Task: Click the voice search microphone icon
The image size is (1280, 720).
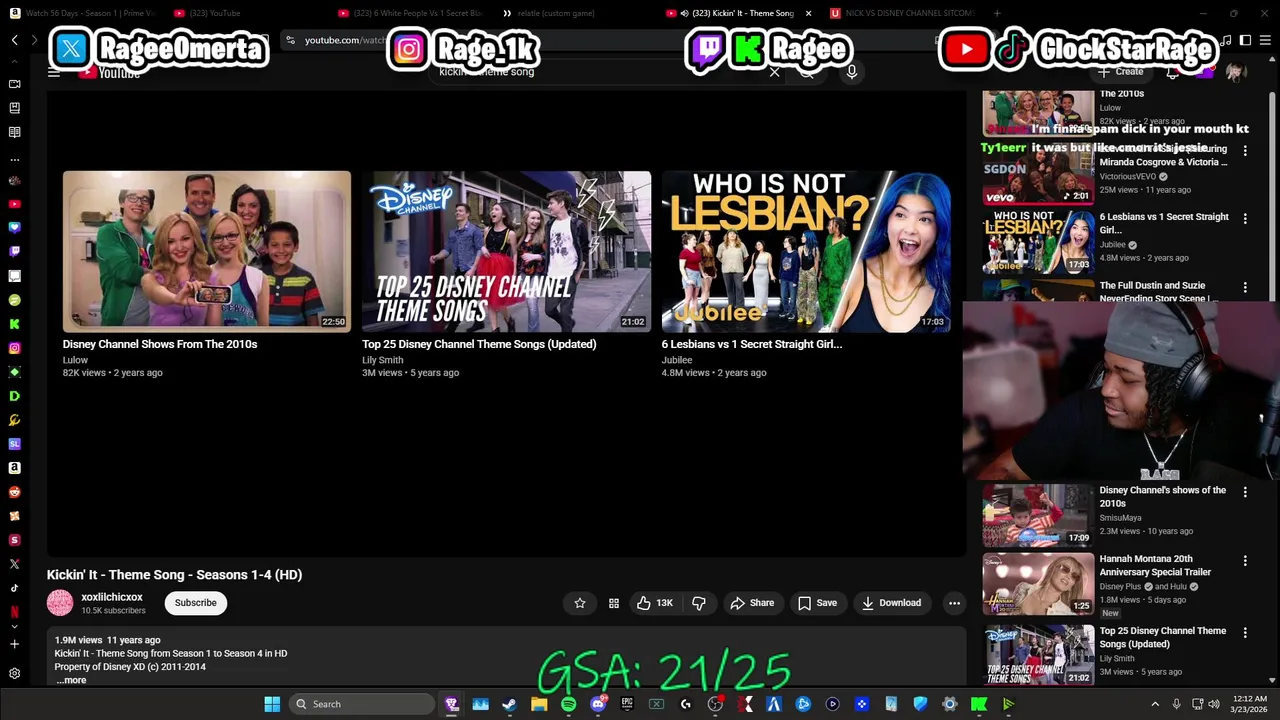Action: 852,72
